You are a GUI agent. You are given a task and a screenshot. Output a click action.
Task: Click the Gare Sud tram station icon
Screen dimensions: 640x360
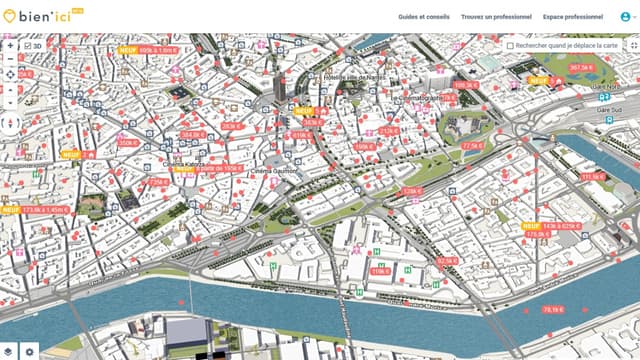[x=609, y=120]
